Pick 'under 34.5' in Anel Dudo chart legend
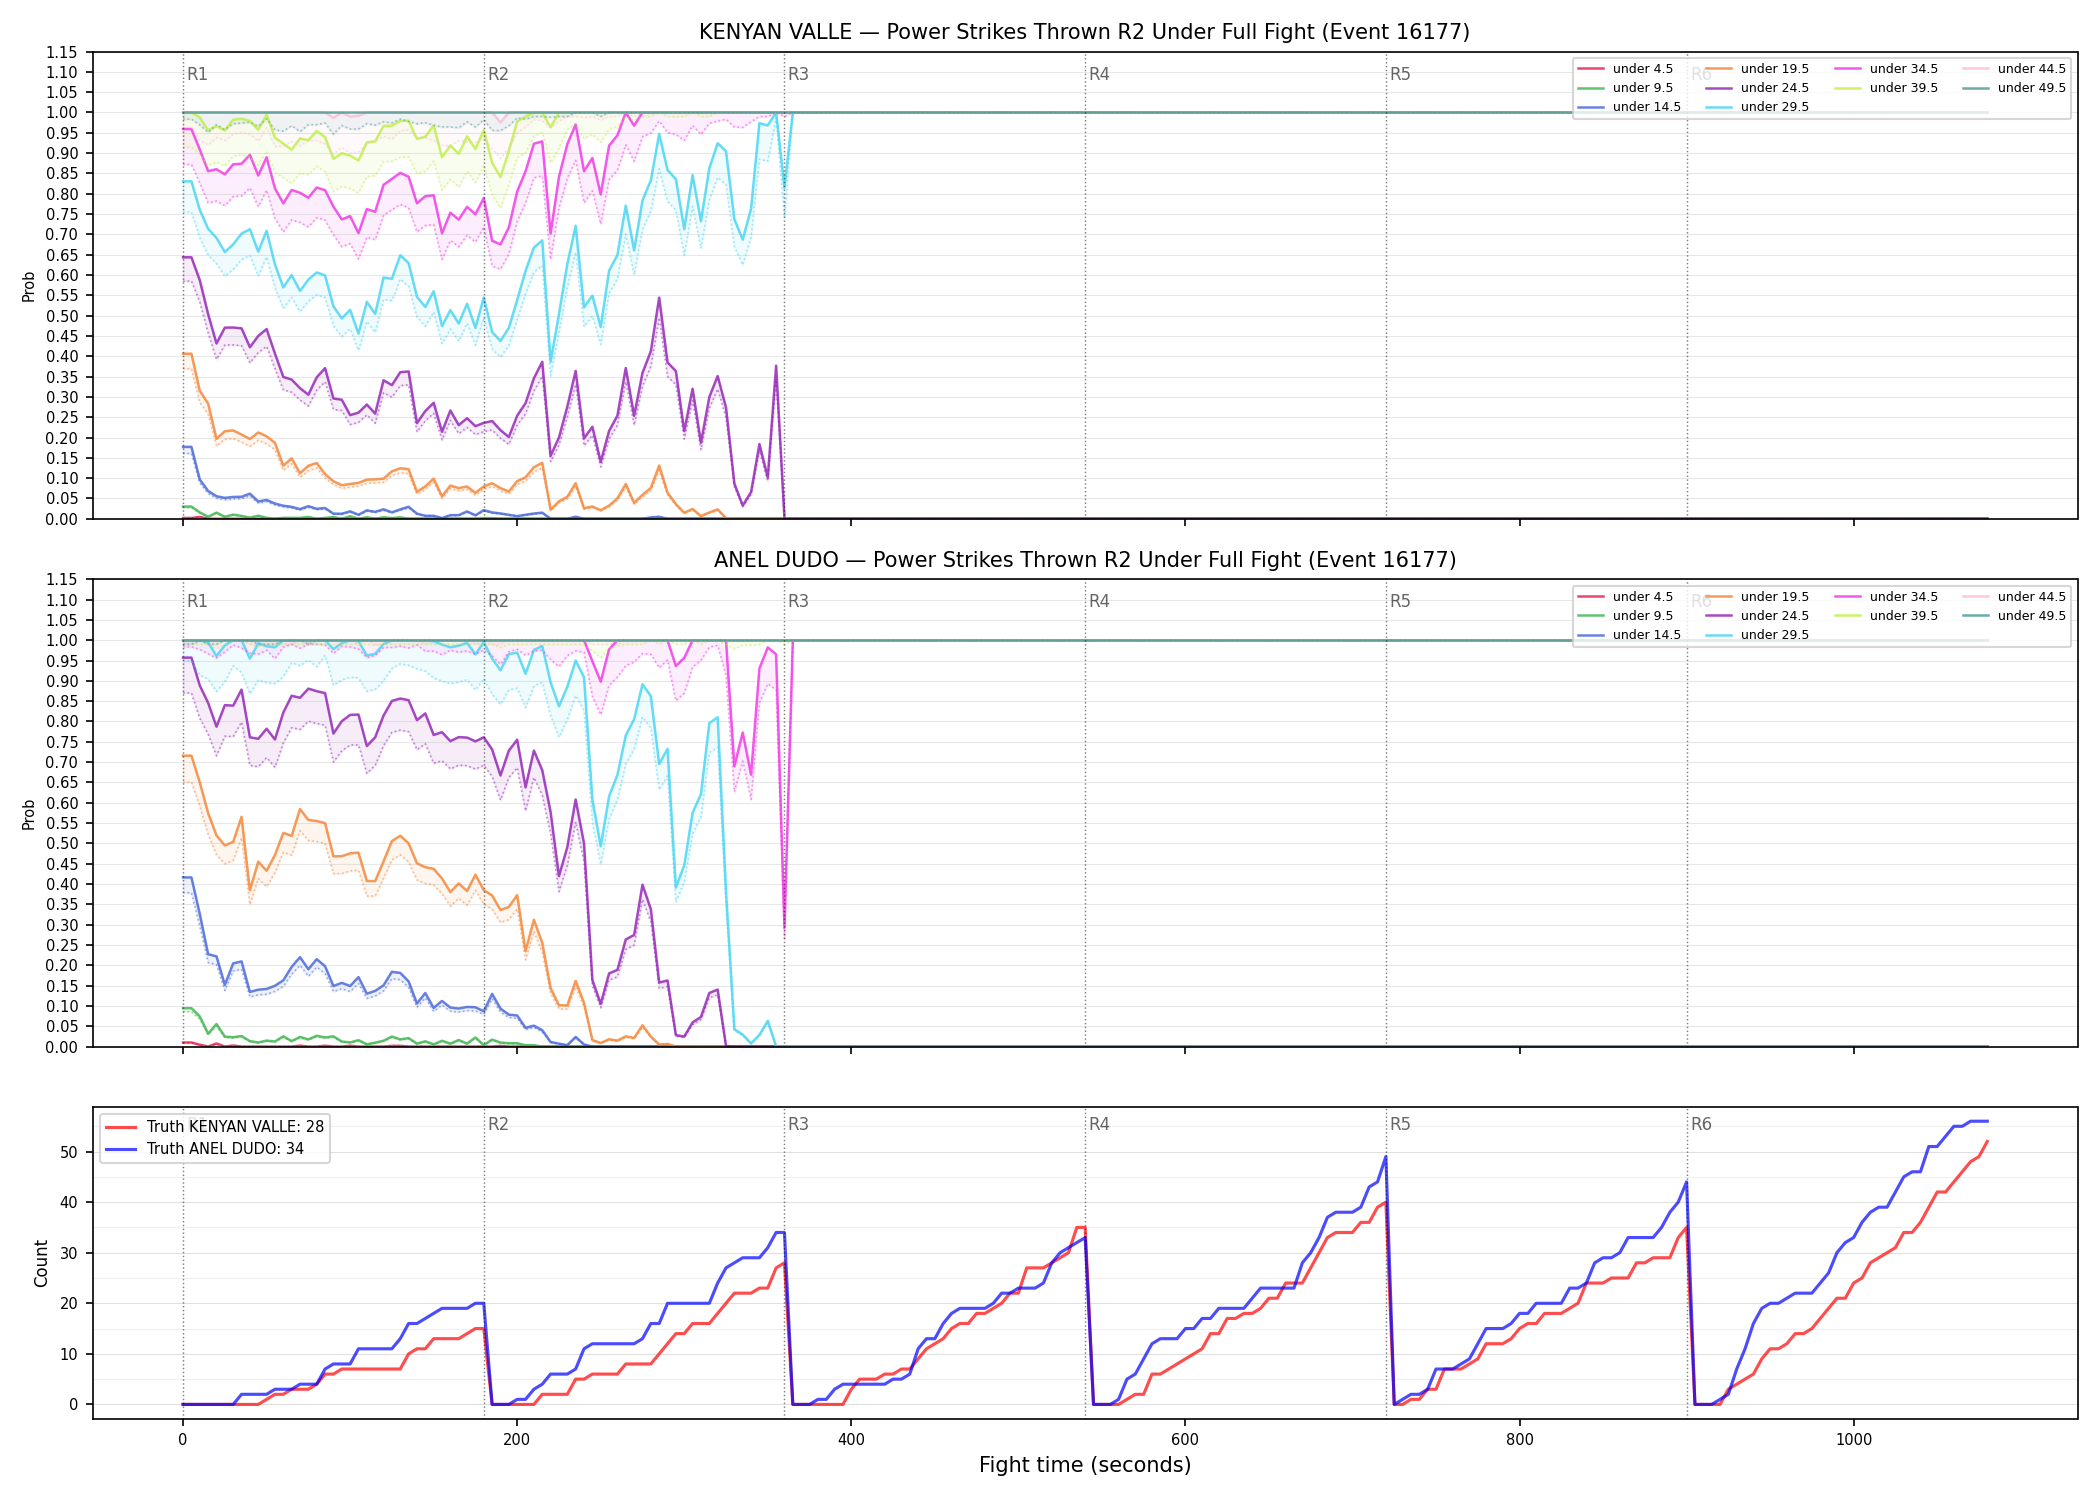Screen dimensions: 2100x1500 1886,597
